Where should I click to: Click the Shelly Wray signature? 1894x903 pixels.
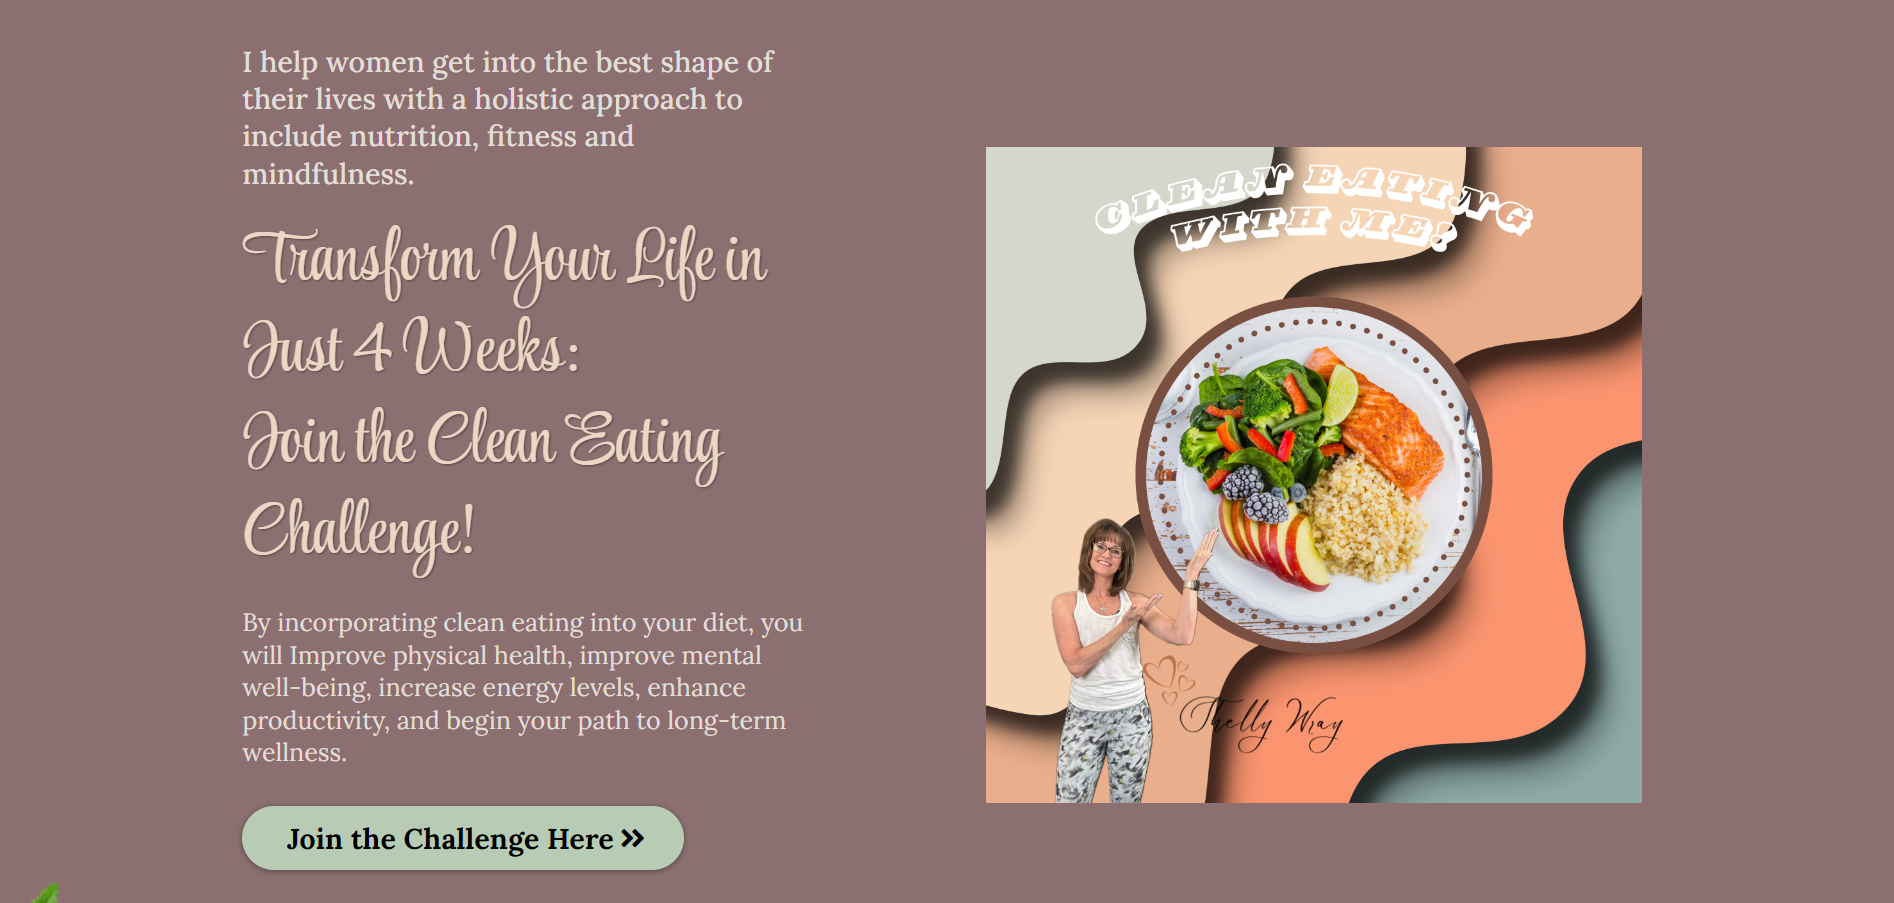click(x=1260, y=723)
